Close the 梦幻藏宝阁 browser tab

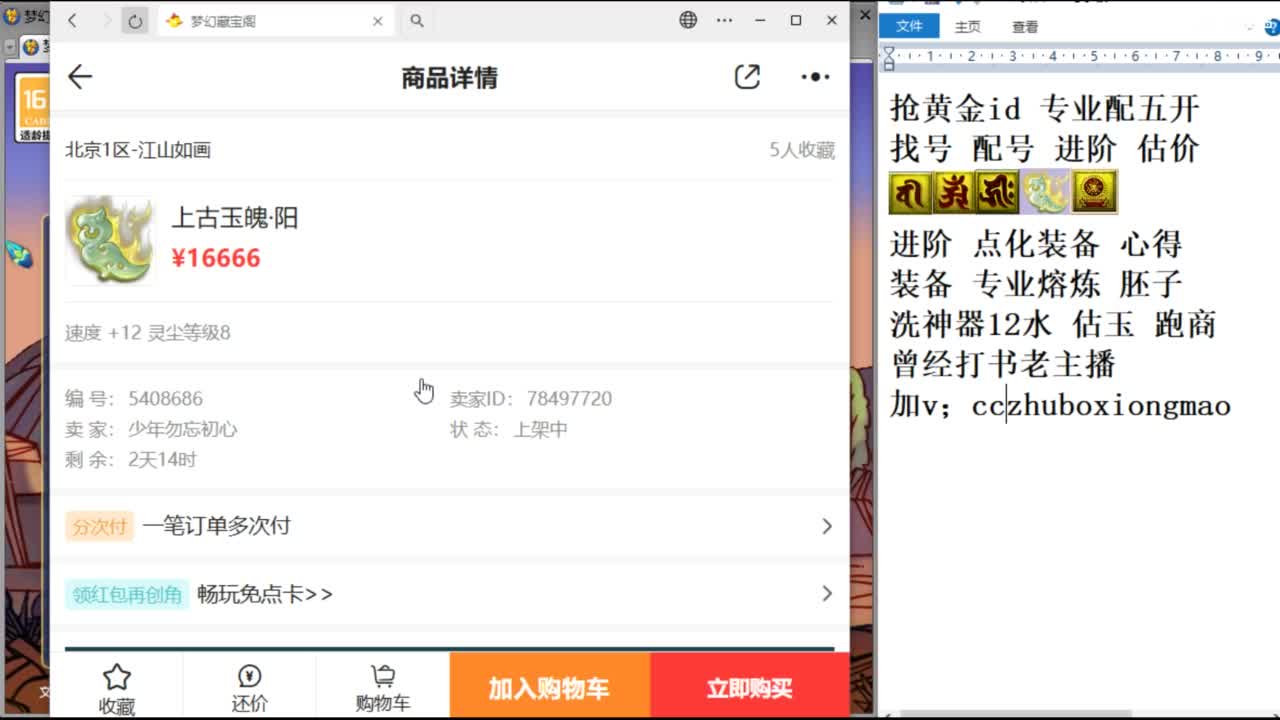point(378,21)
